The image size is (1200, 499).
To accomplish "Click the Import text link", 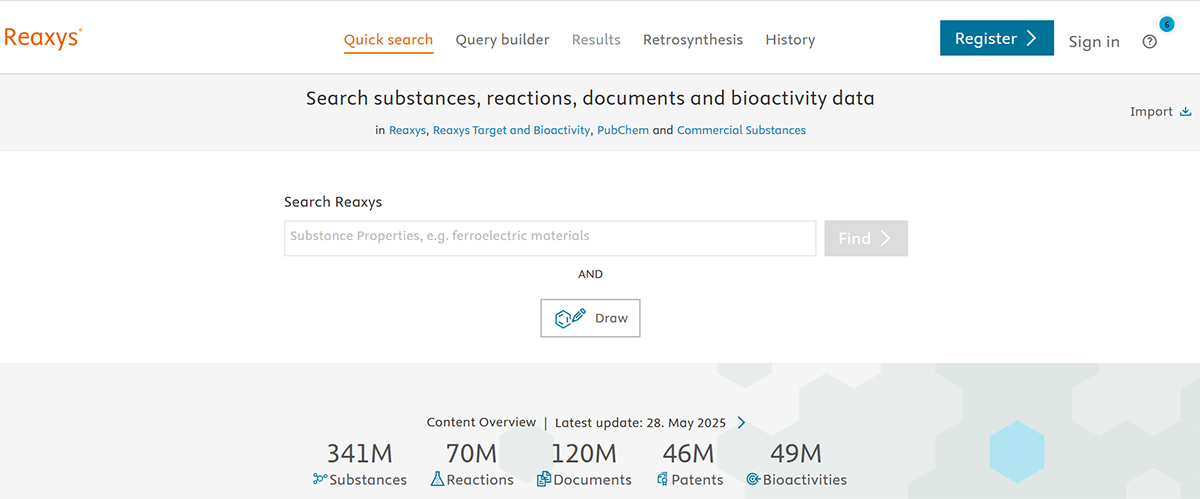I will [1151, 112].
